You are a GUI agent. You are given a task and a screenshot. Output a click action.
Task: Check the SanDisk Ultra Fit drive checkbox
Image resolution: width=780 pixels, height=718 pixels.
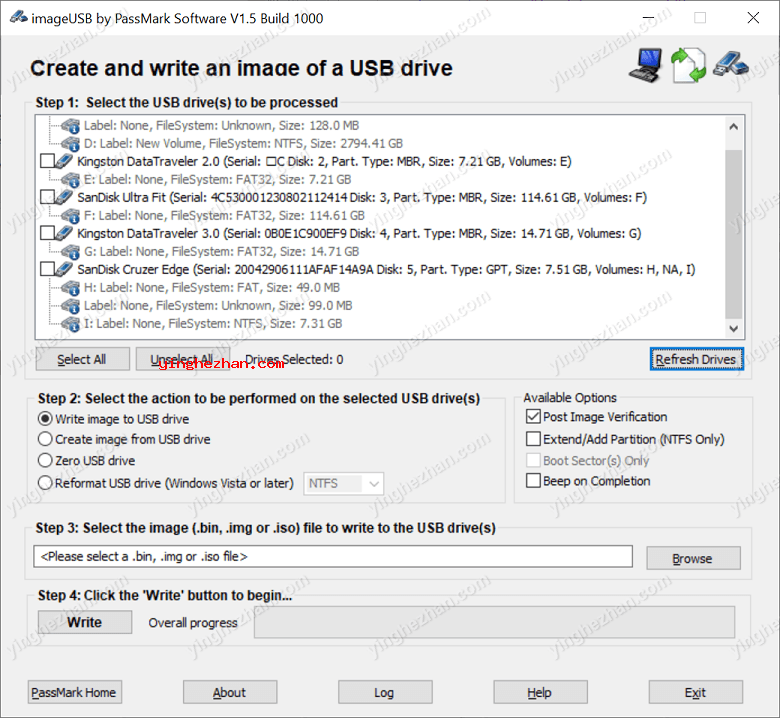[x=47, y=197]
